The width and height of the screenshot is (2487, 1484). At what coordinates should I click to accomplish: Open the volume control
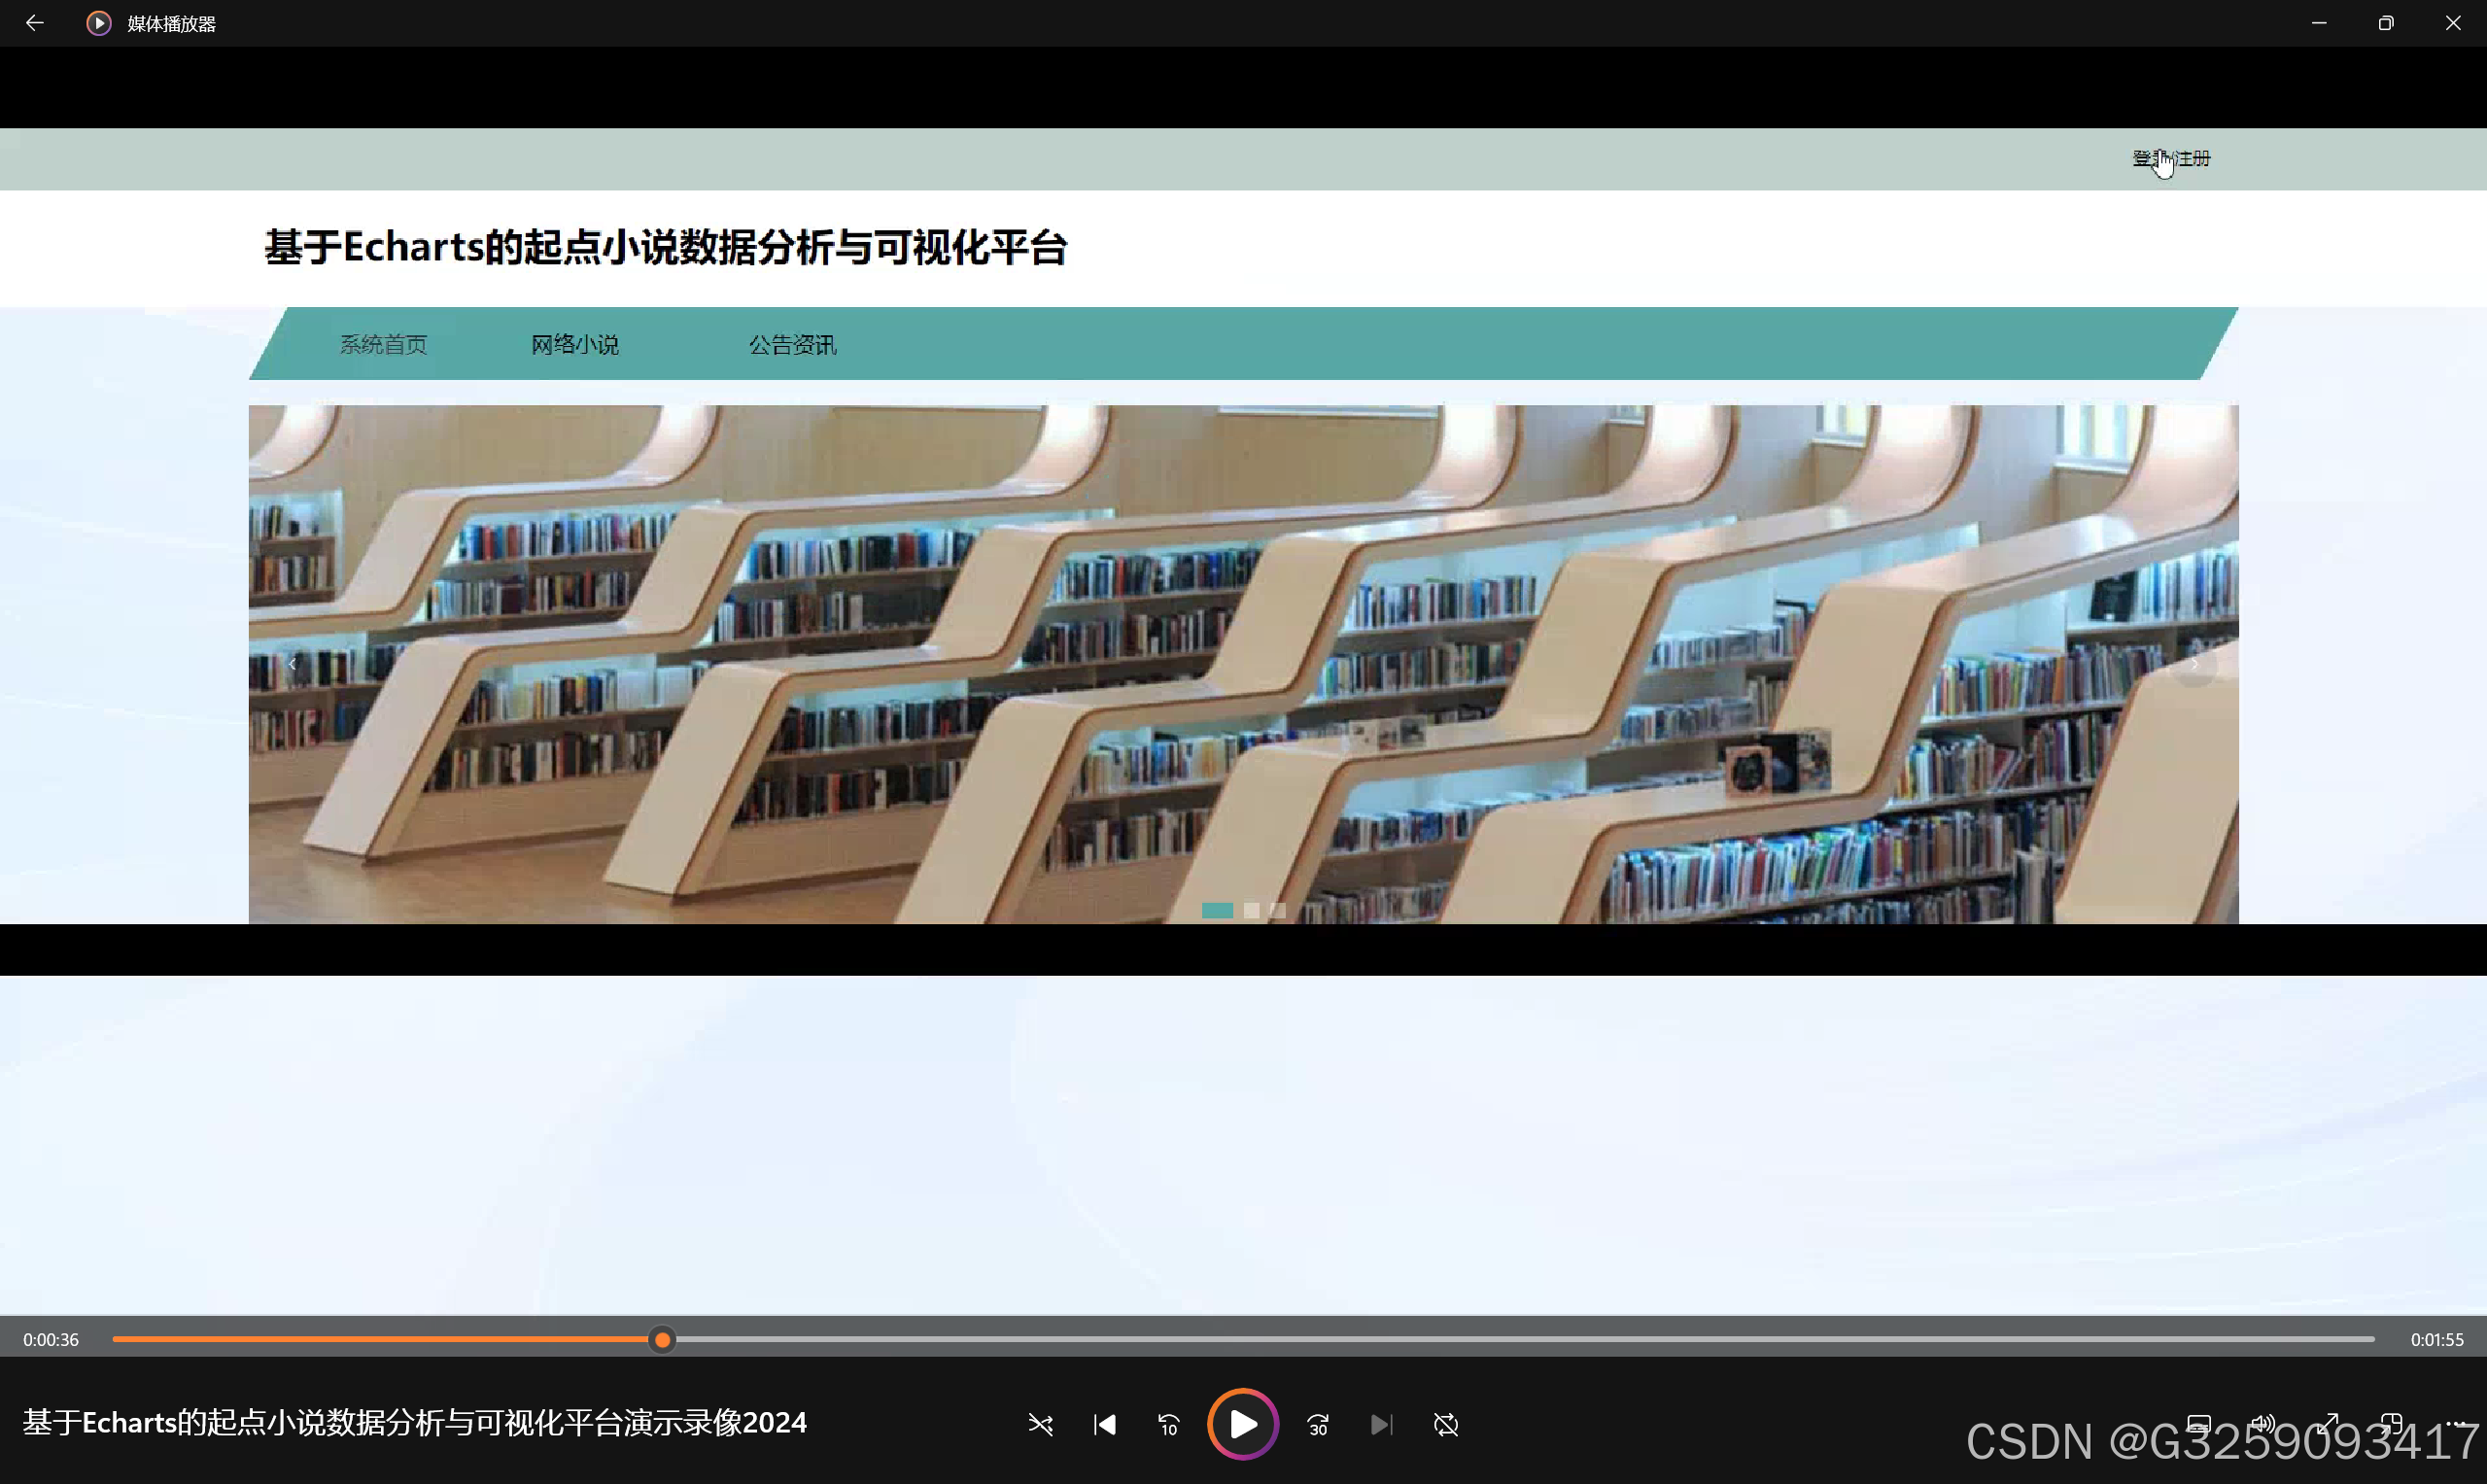pyautogui.click(x=2262, y=1424)
